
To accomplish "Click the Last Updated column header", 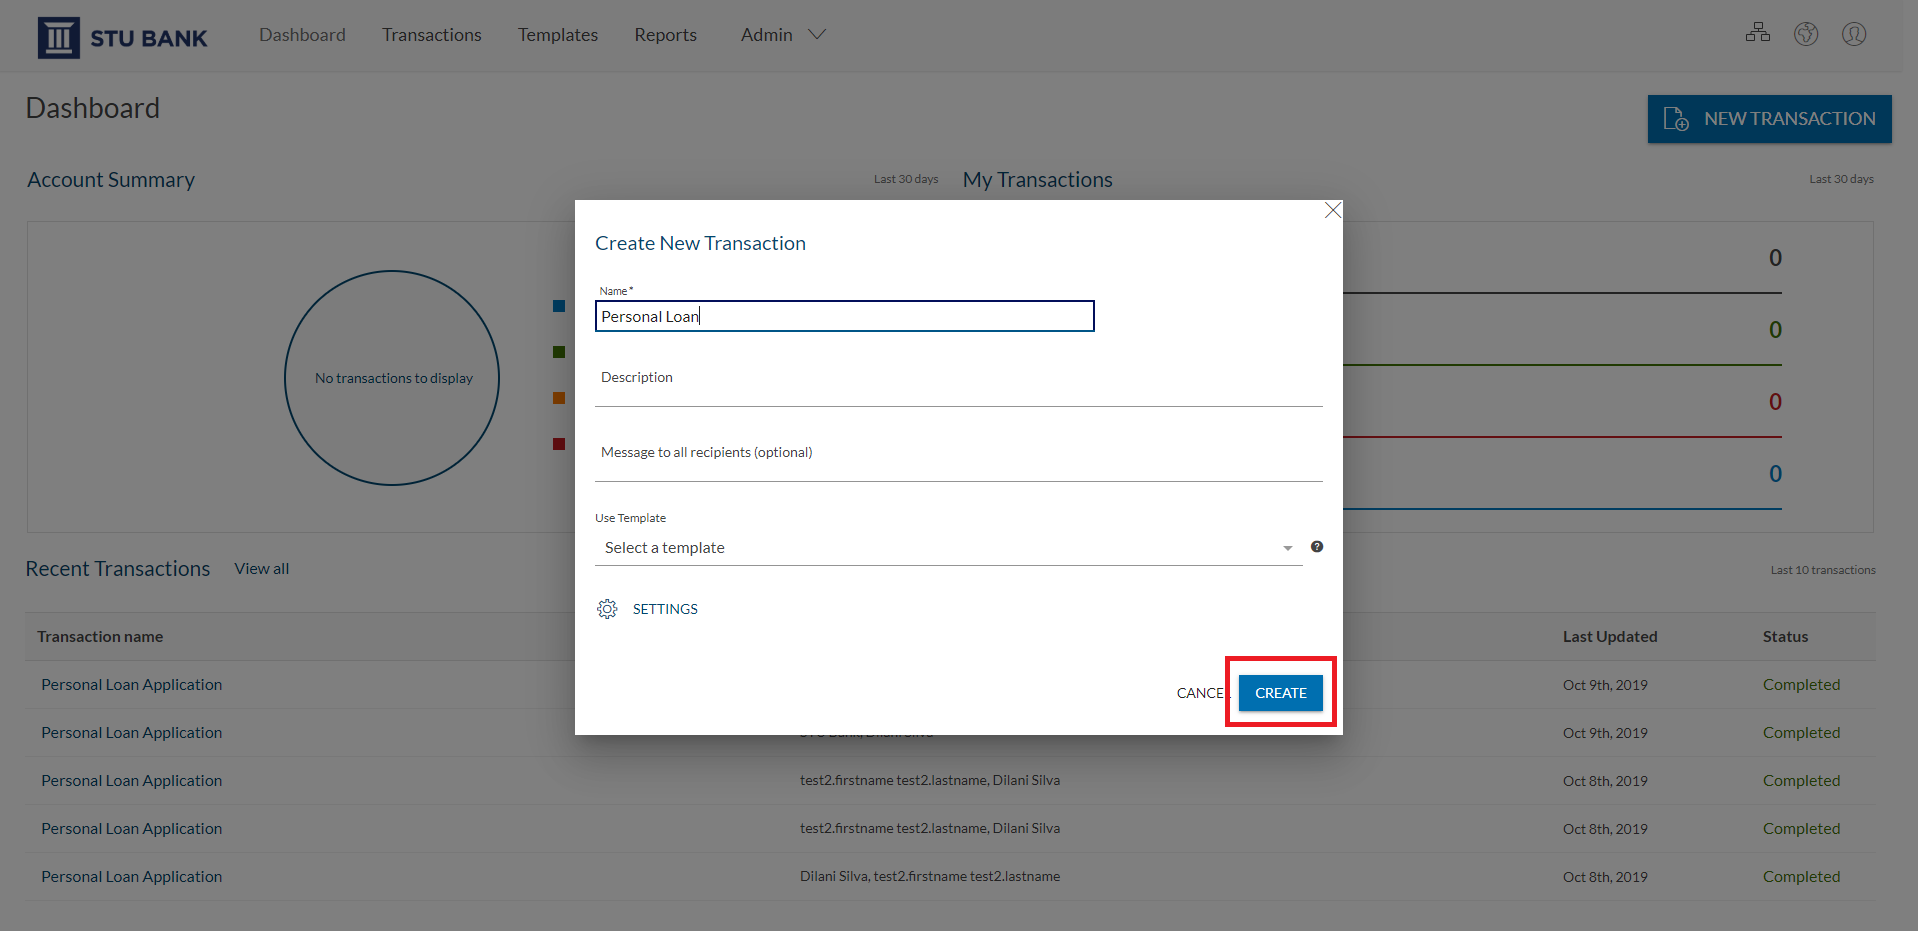I will [1610, 637].
